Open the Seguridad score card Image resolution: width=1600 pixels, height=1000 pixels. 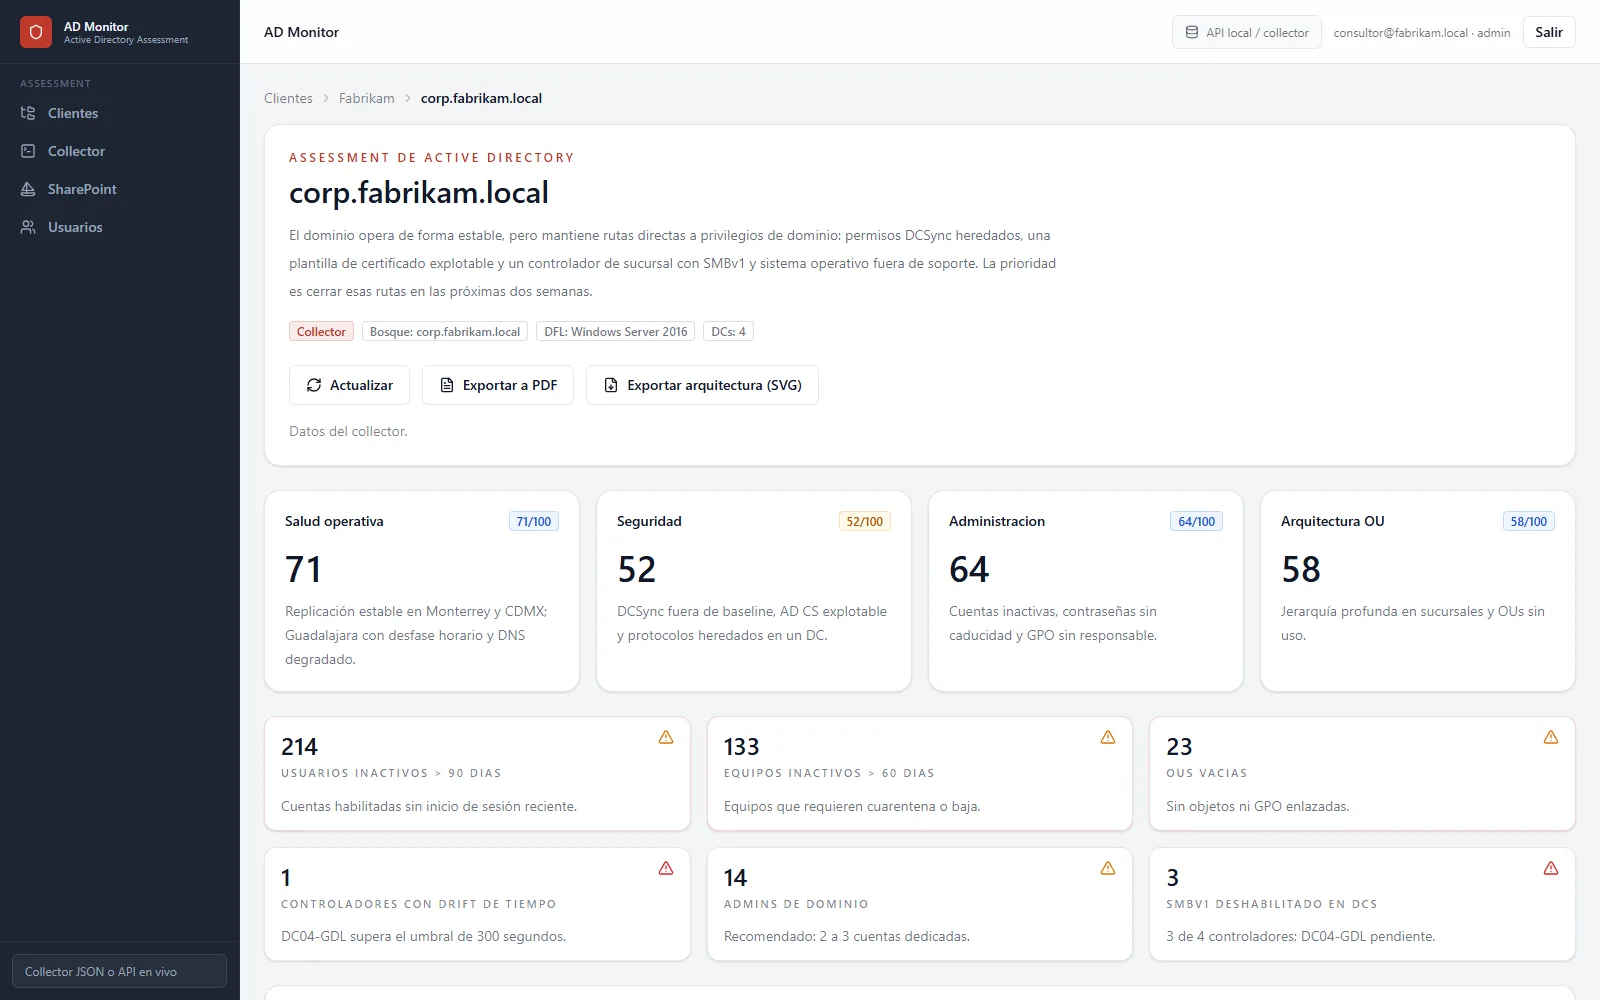coord(754,591)
